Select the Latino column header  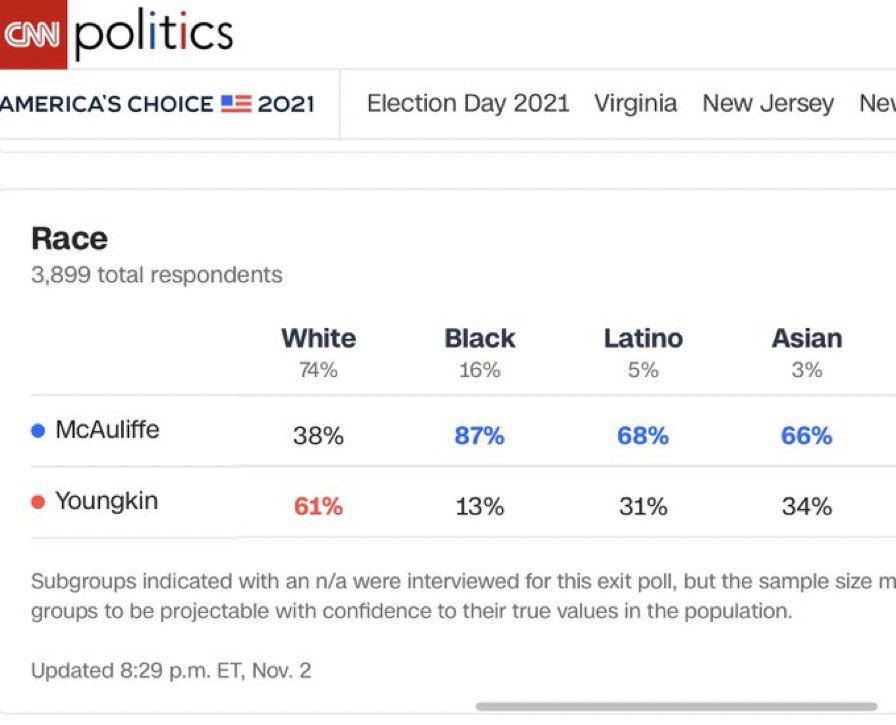tap(643, 338)
